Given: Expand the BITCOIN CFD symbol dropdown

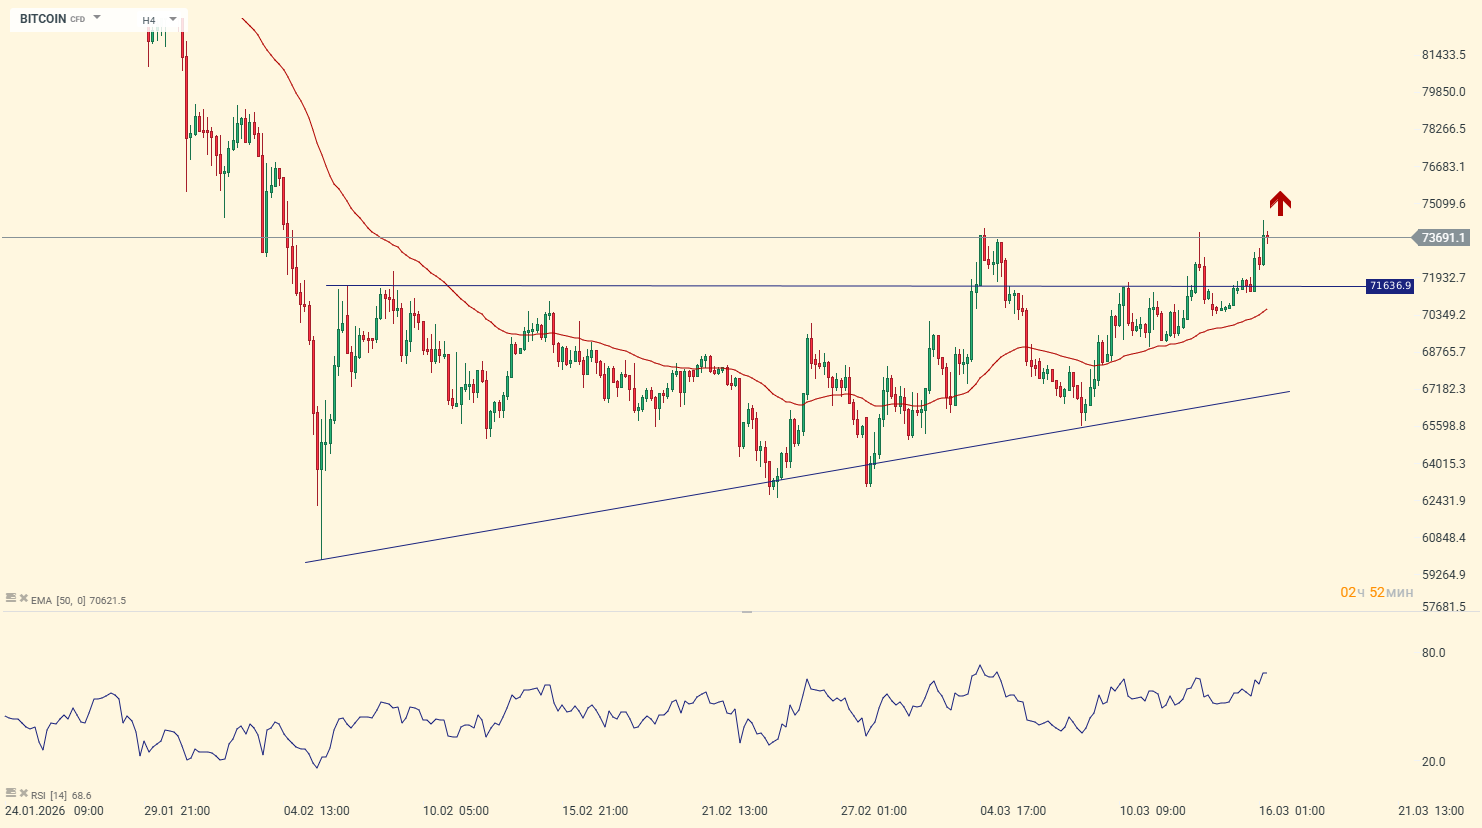Looking at the screenshot, I should pos(97,18).
